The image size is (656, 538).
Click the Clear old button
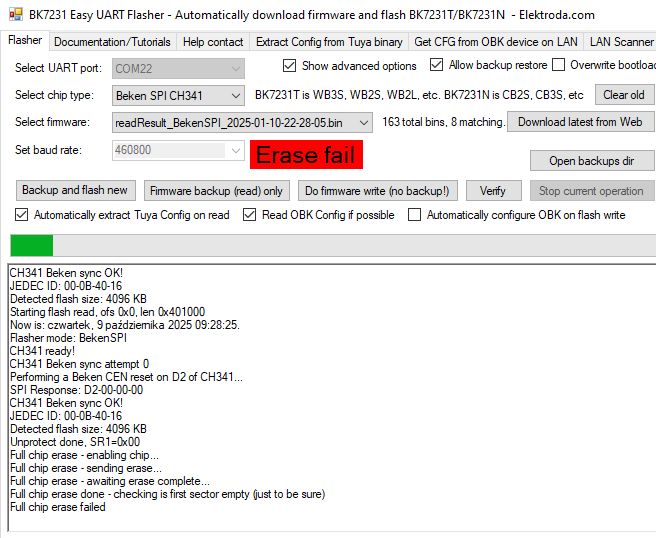coord(624,95)
